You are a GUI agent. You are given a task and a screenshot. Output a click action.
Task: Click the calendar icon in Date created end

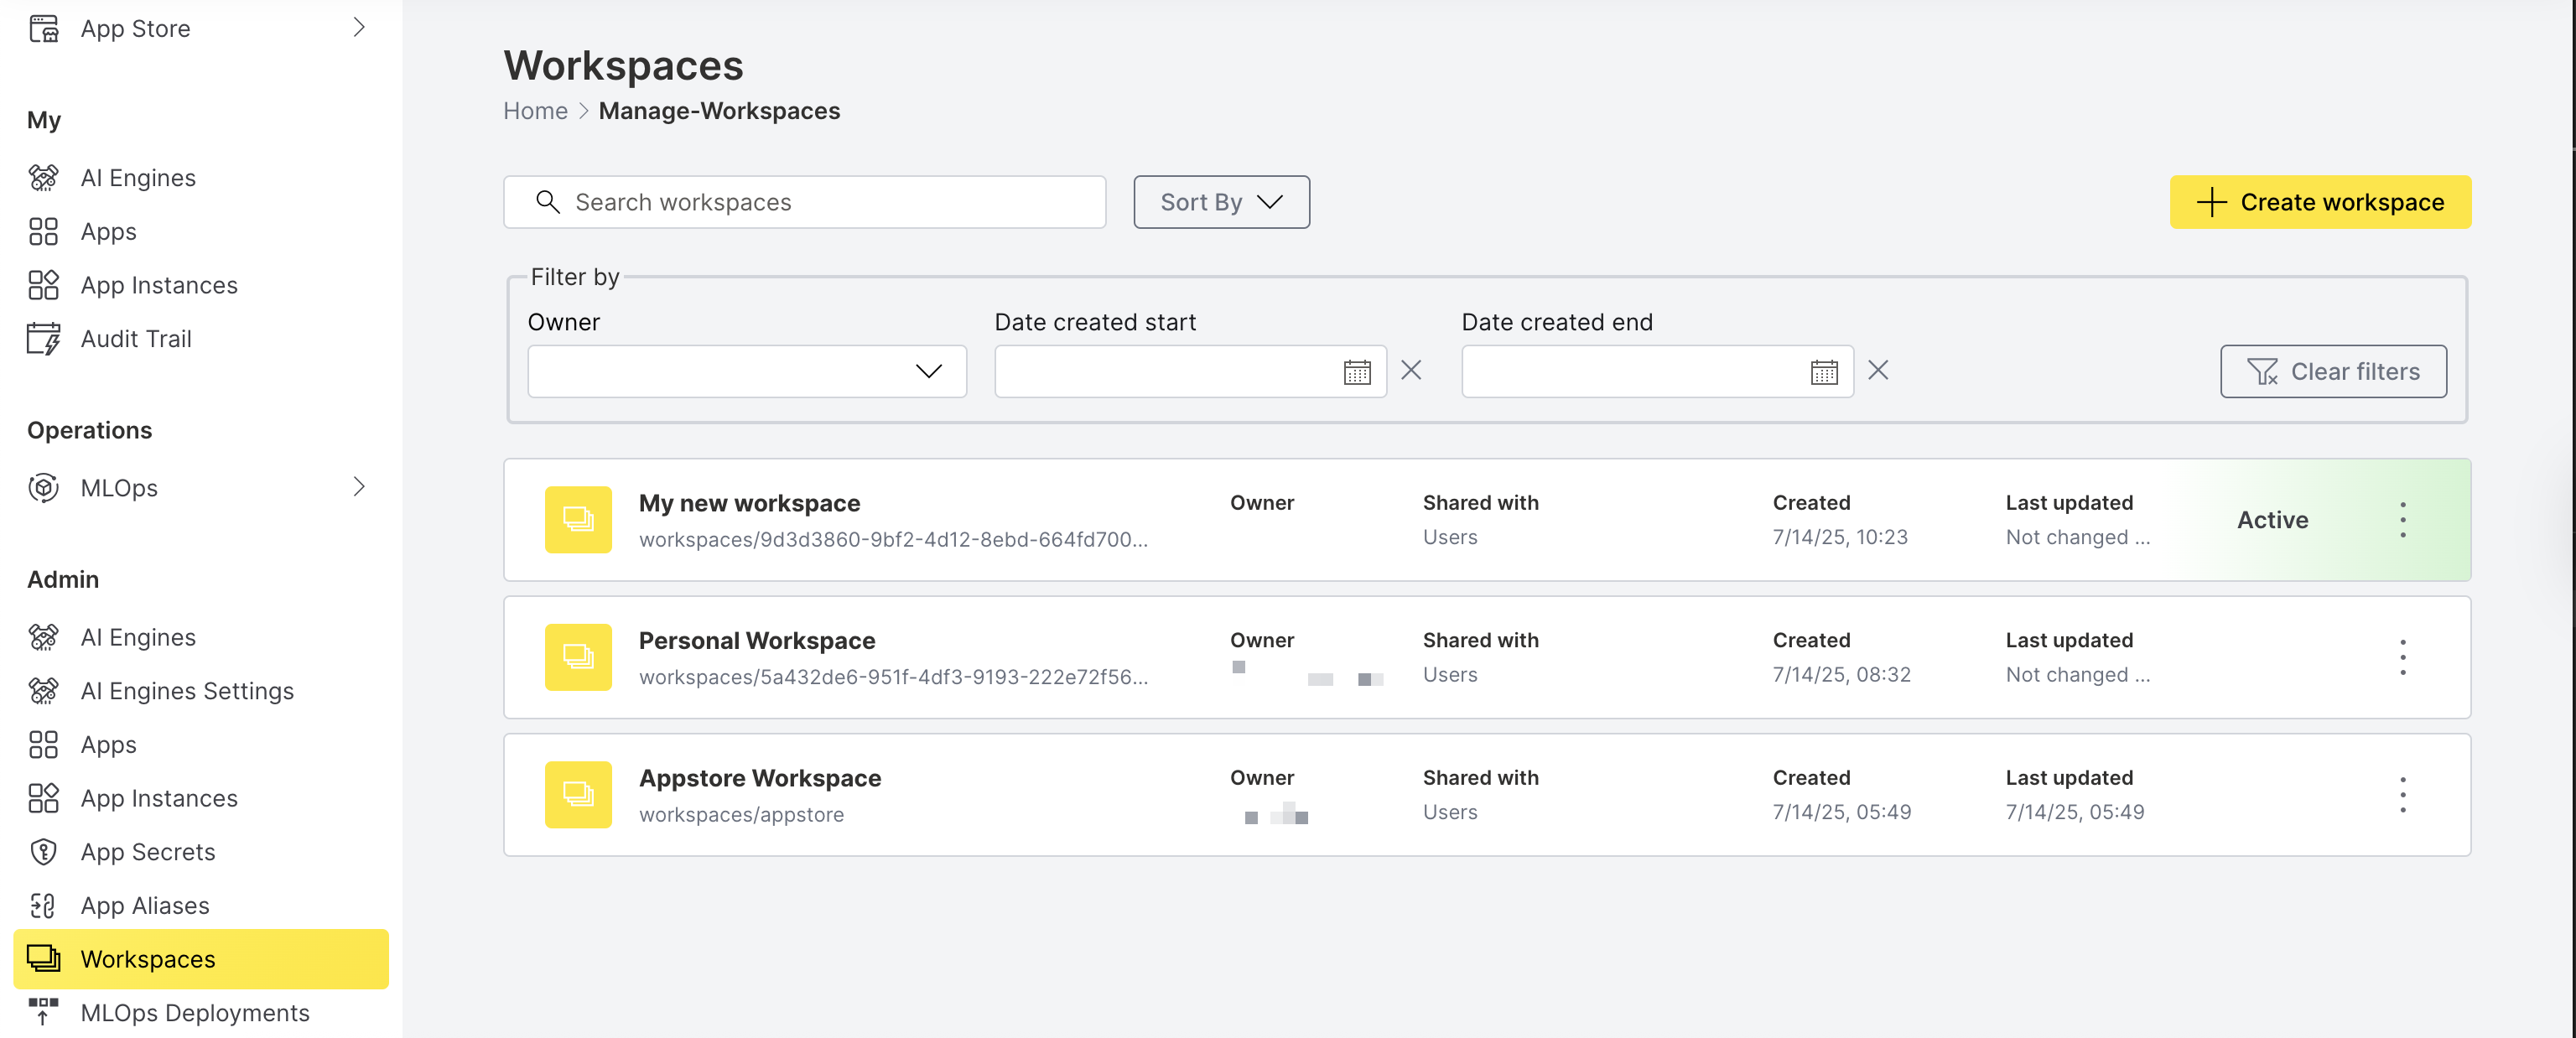[x=1823, y=372]
